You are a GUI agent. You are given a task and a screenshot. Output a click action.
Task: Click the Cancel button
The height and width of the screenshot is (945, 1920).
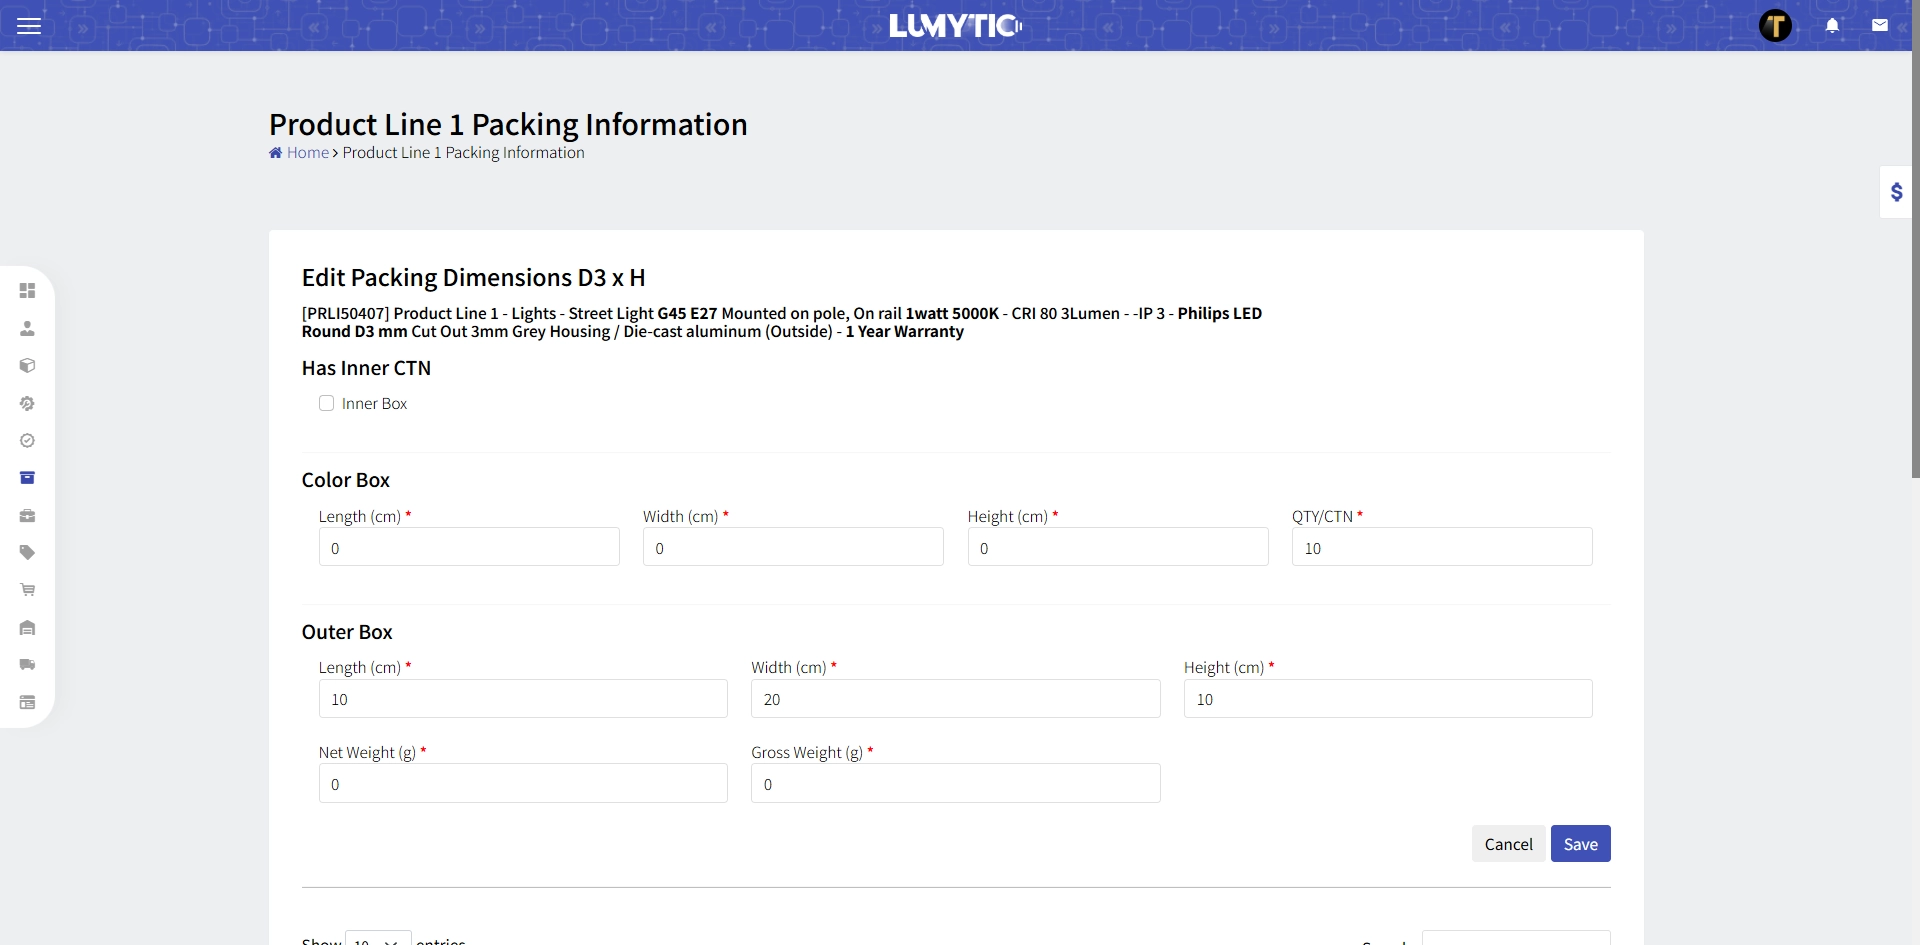click(x=1508, y=844)
